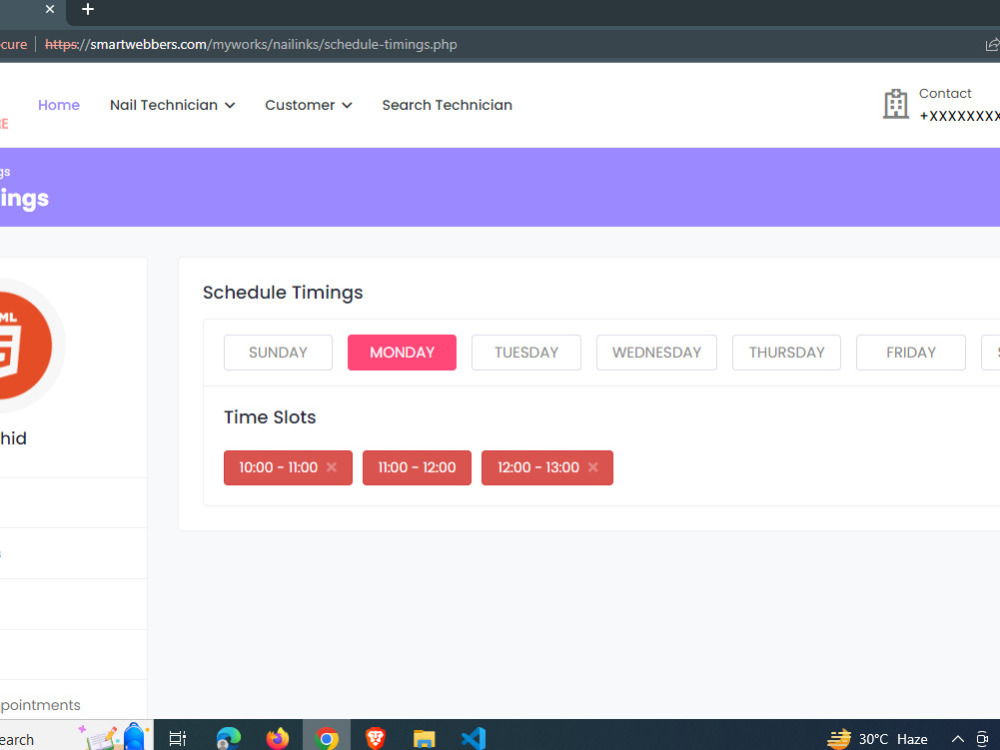Open File Explorer from the taskbar

[424, 739]
